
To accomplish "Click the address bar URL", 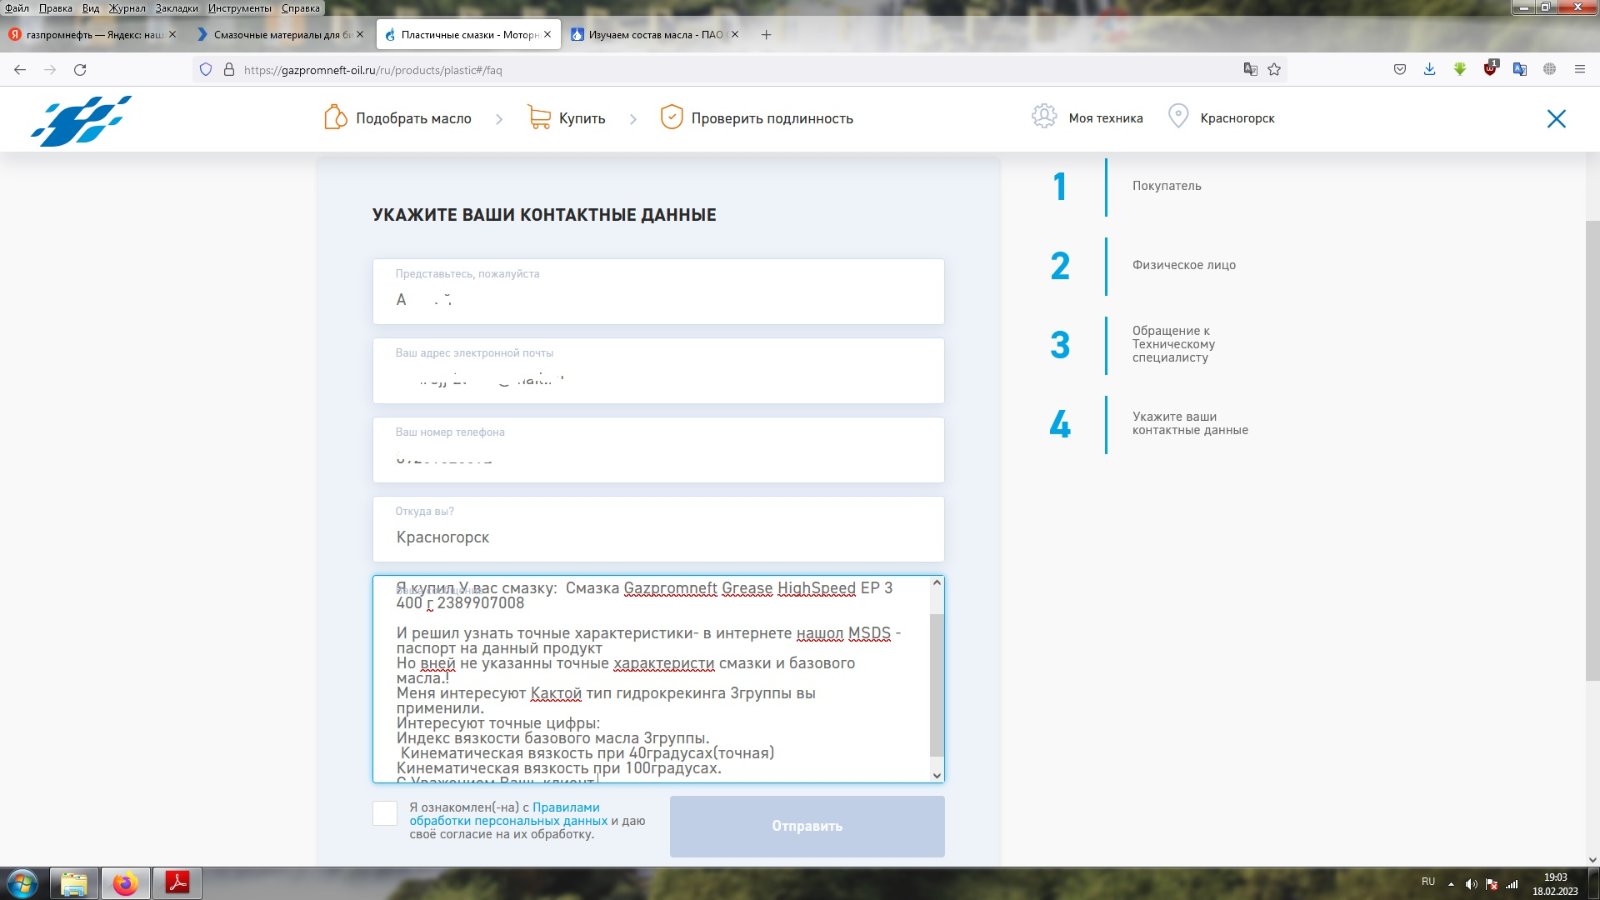I will (x=373, y=70).
